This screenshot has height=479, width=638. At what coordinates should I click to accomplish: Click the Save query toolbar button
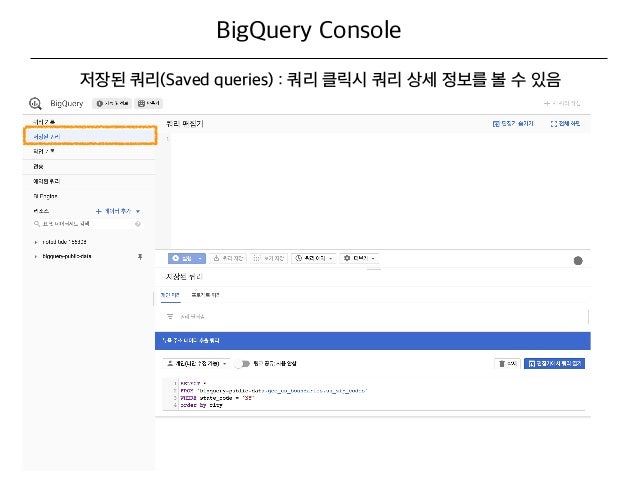(x=228, y=258)
